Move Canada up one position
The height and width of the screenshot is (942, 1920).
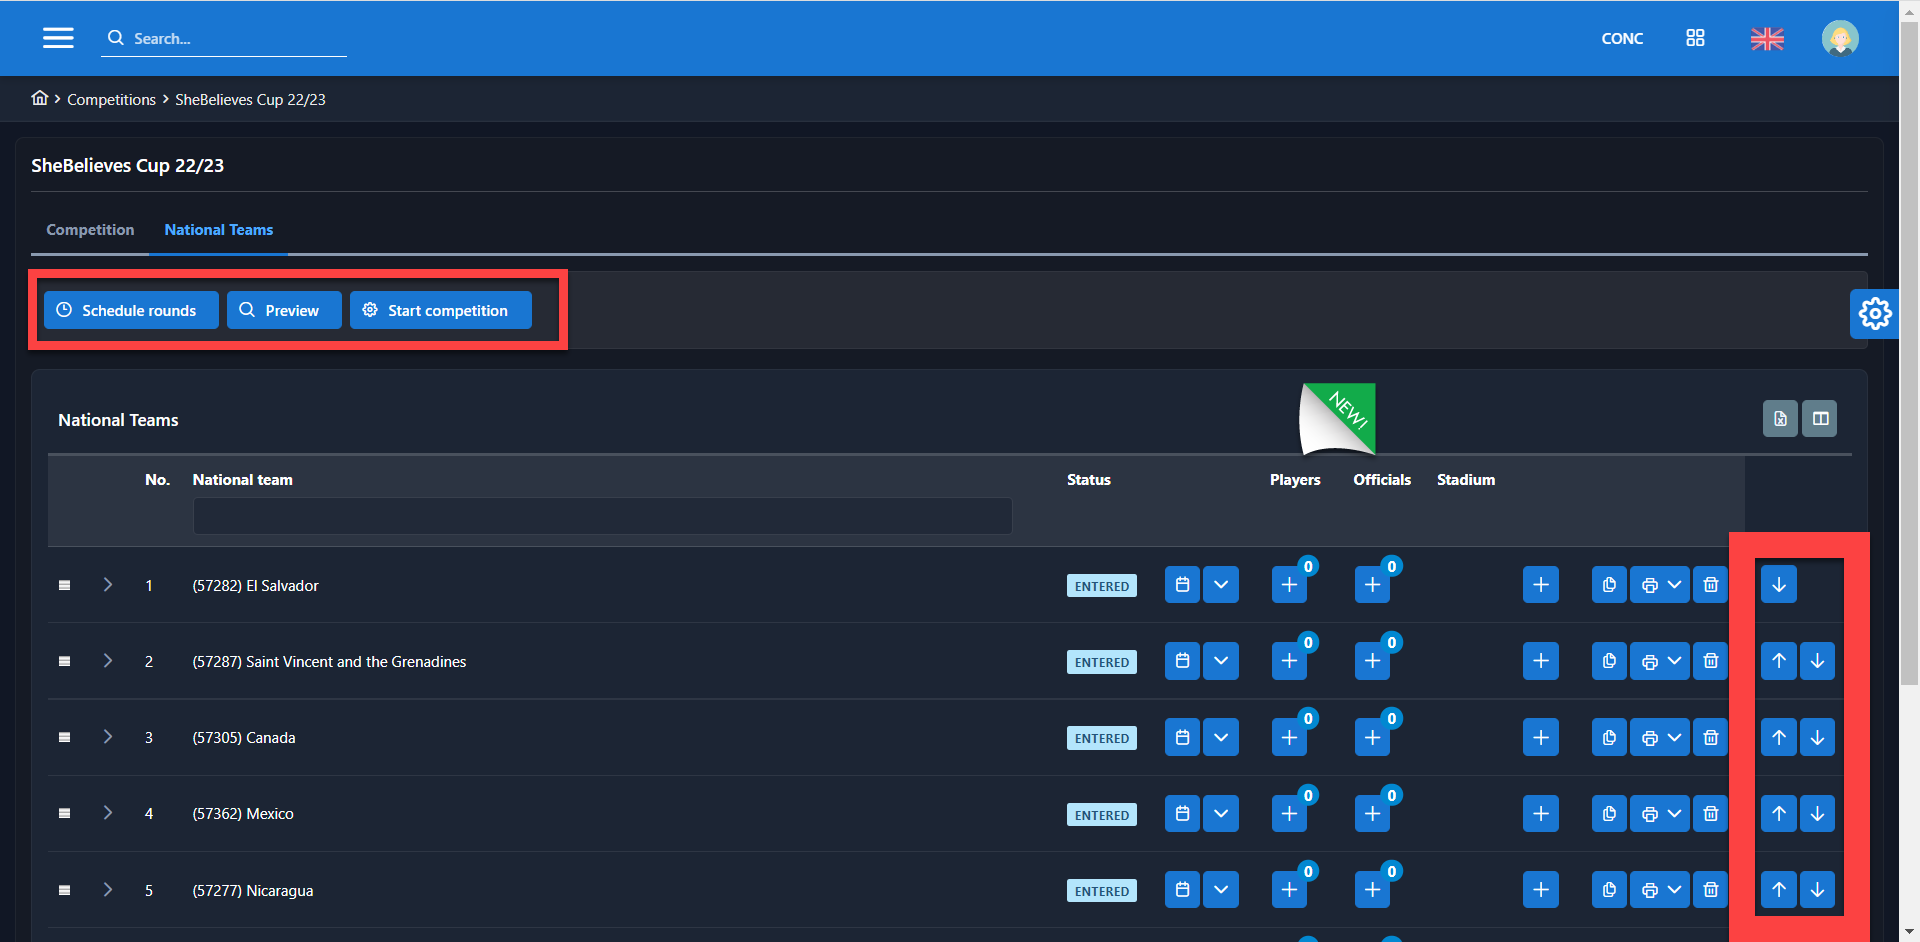1778,738
